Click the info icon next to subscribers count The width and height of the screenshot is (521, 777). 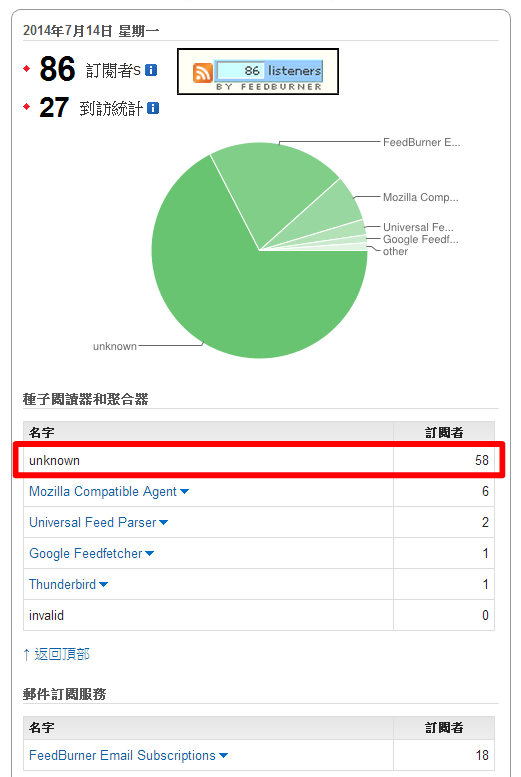click(151, 70)
